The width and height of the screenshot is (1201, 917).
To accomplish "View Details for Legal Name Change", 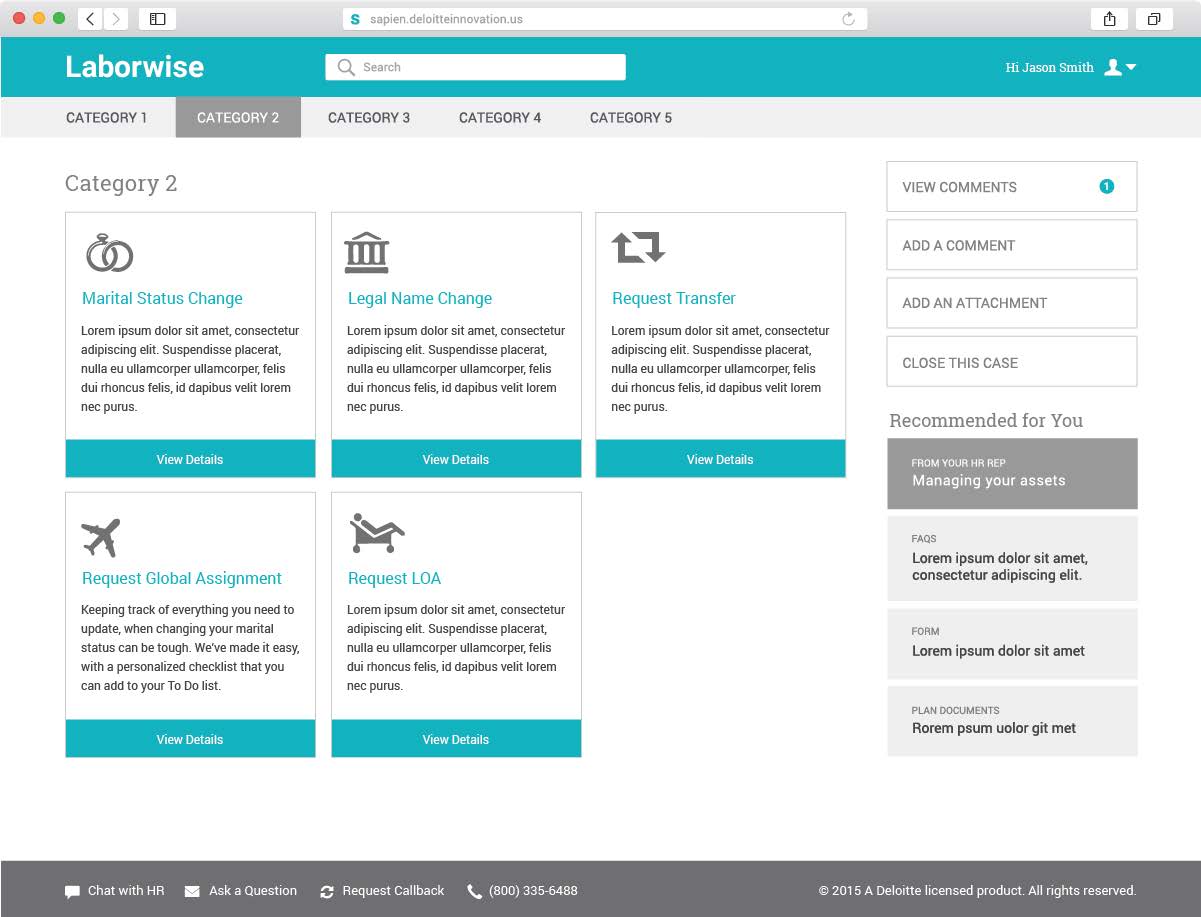I will coord(456,459).
